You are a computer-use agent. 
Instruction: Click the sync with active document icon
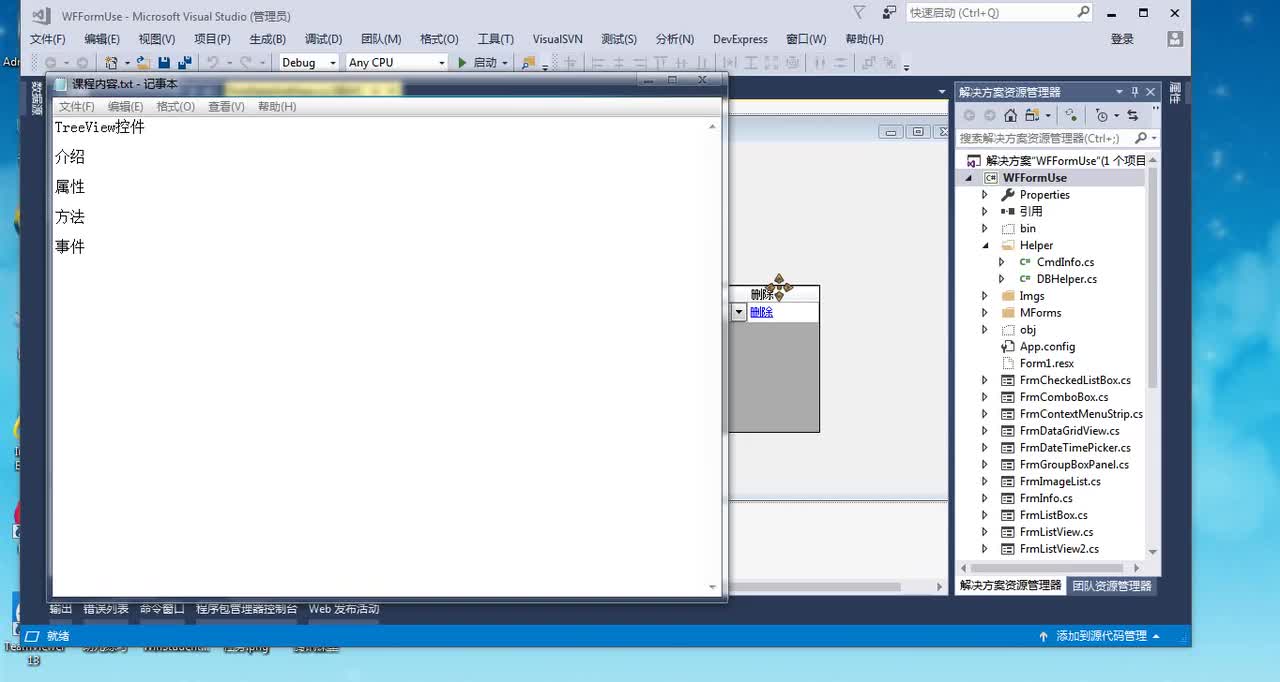[1132, 115]
